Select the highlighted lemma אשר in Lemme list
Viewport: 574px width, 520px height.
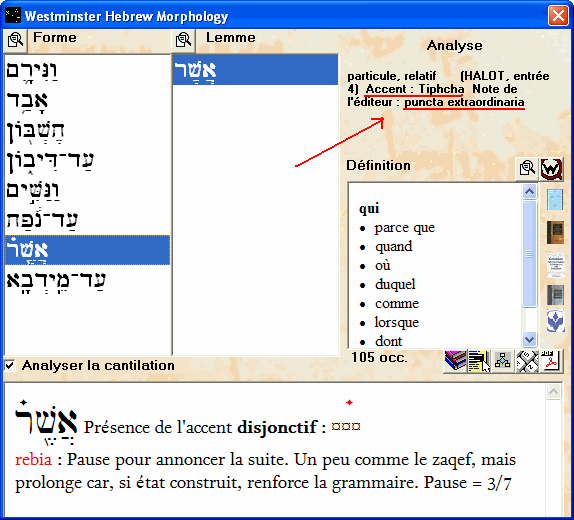(x=255, y=70)
